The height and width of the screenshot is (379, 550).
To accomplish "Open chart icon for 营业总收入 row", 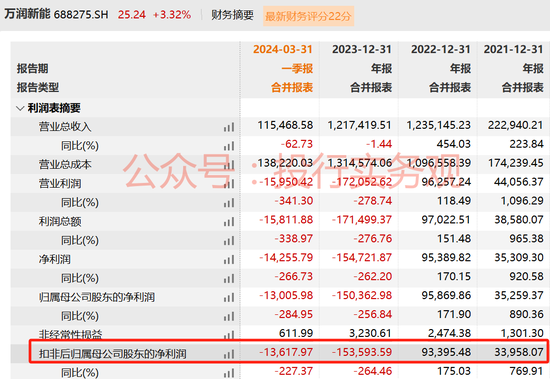I will pos(229,127).
